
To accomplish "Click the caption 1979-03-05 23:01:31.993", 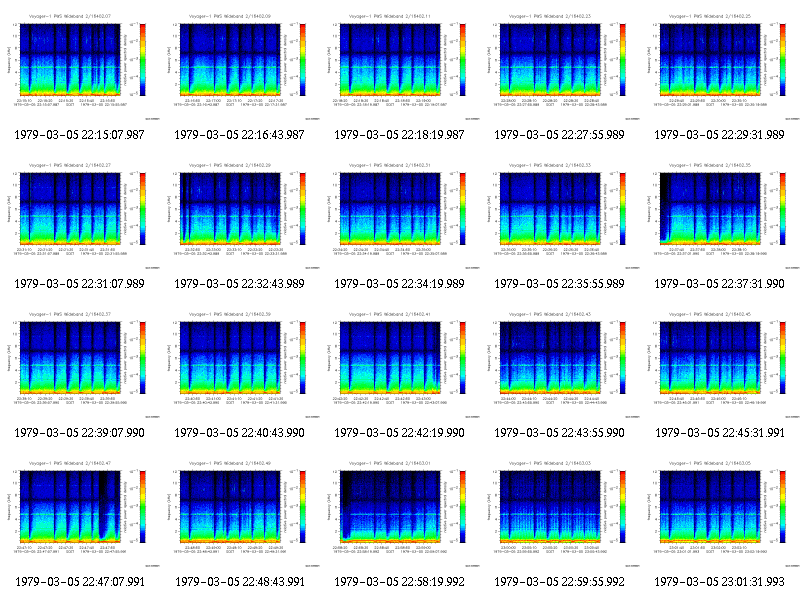I will pos(719,582).
